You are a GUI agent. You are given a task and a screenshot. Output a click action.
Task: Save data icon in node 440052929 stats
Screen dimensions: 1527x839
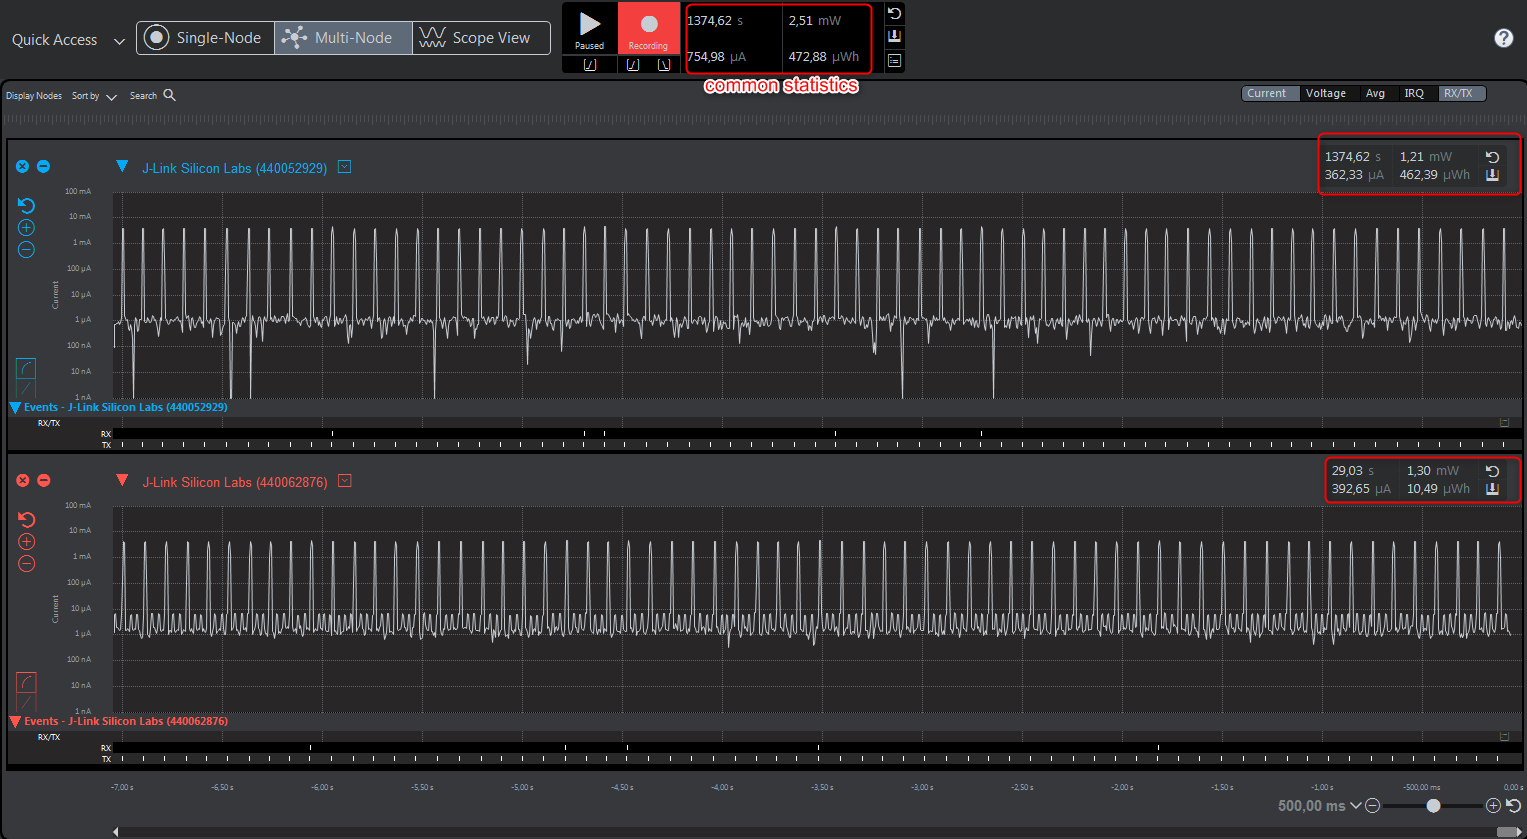[1492, 175]
